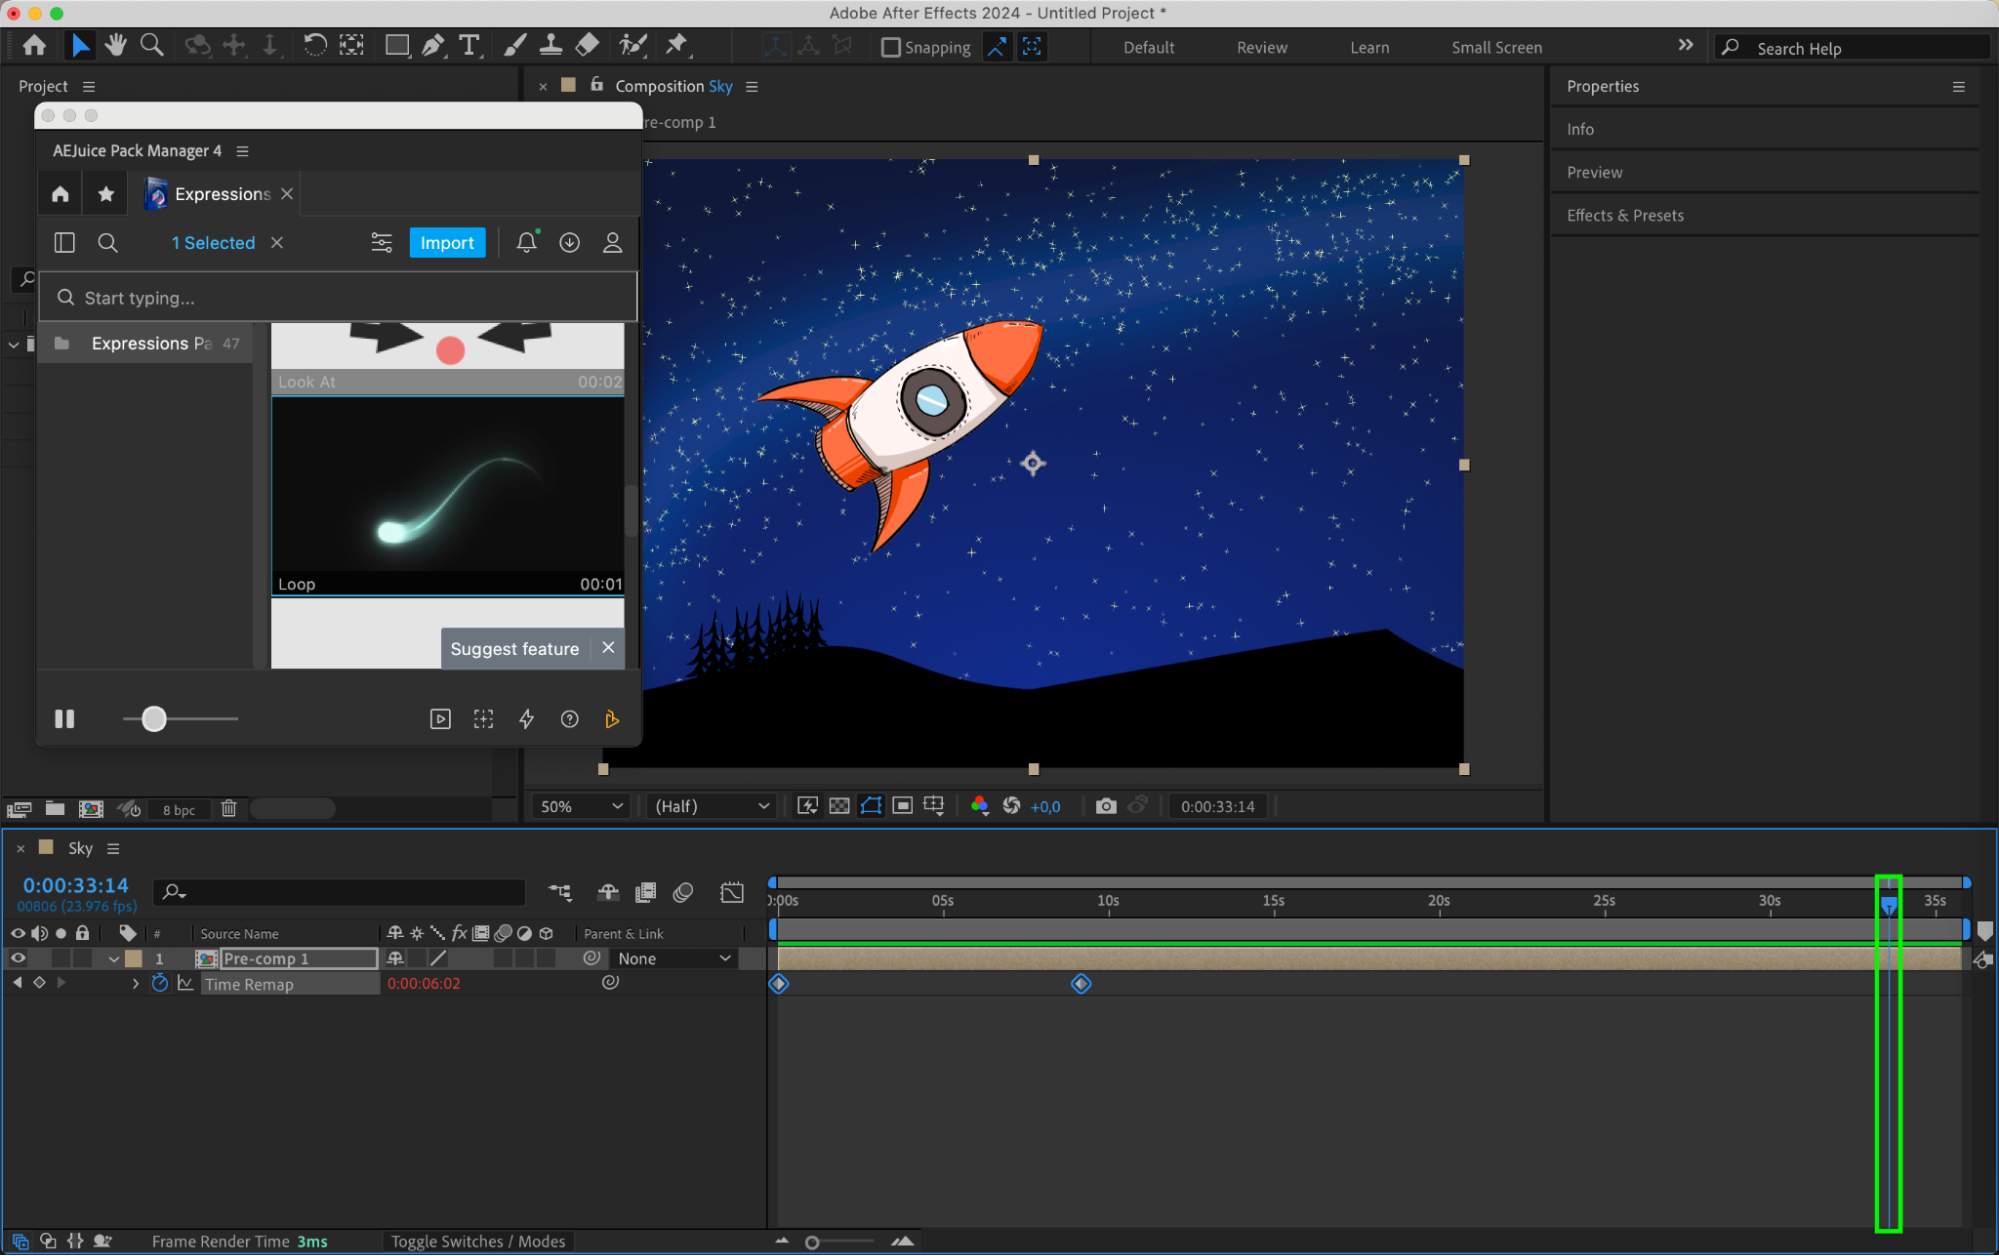This screenshot has height=1256, width=1999.
Task: Click the Take Snapshot camera icon
Action: pos(1105,806)
